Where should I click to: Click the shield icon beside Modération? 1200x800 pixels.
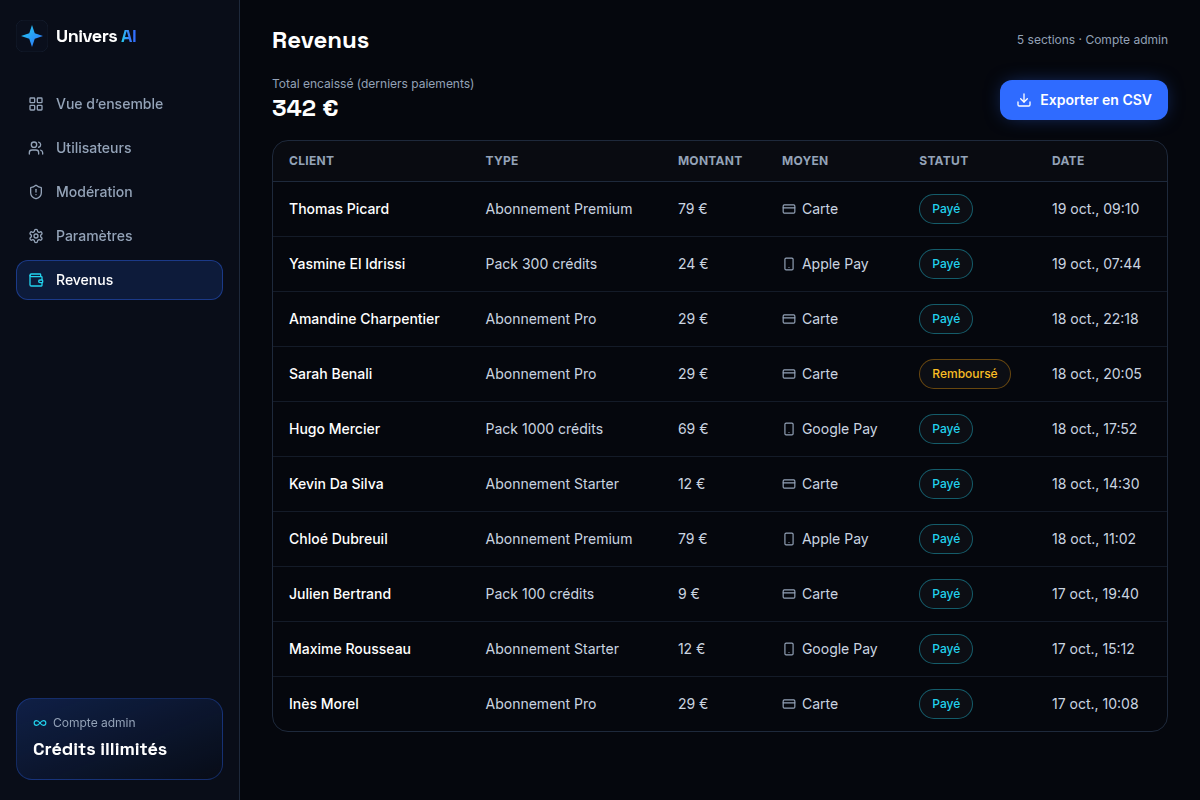pyautogui.click(x=36, y=192)
